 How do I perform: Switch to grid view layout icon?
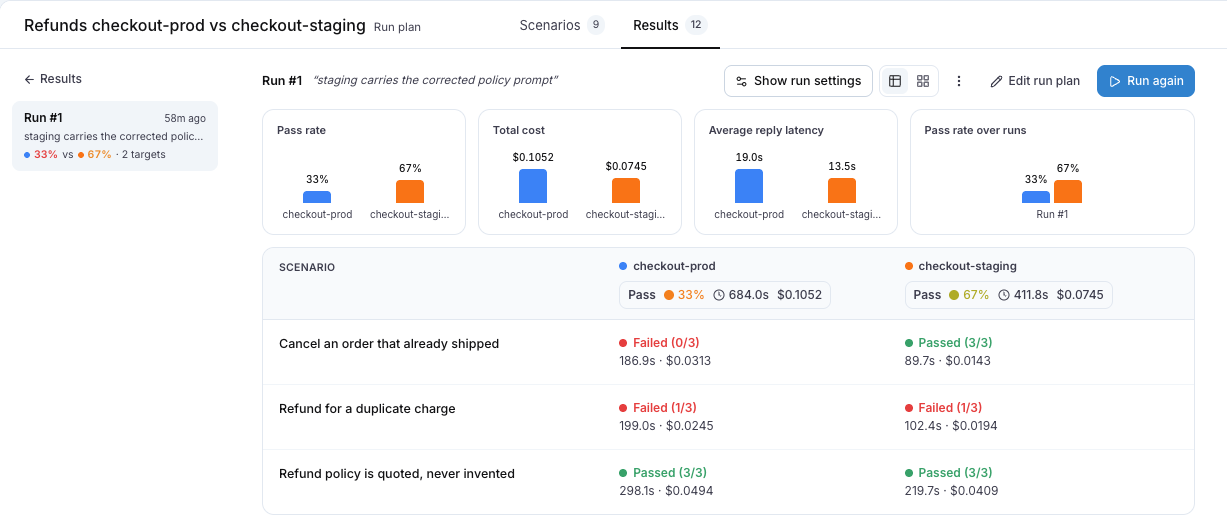click(923, 81)
